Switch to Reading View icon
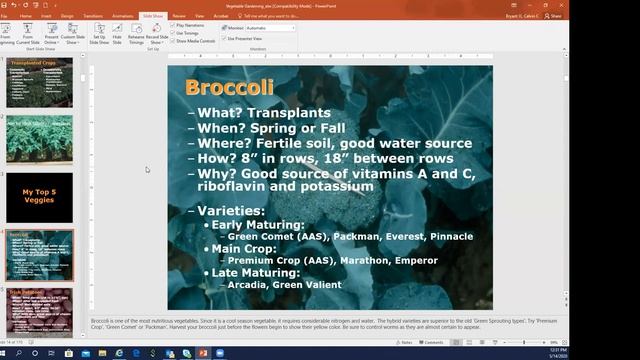Viewport: 640px width, 360px height. (x=482, y=342)
